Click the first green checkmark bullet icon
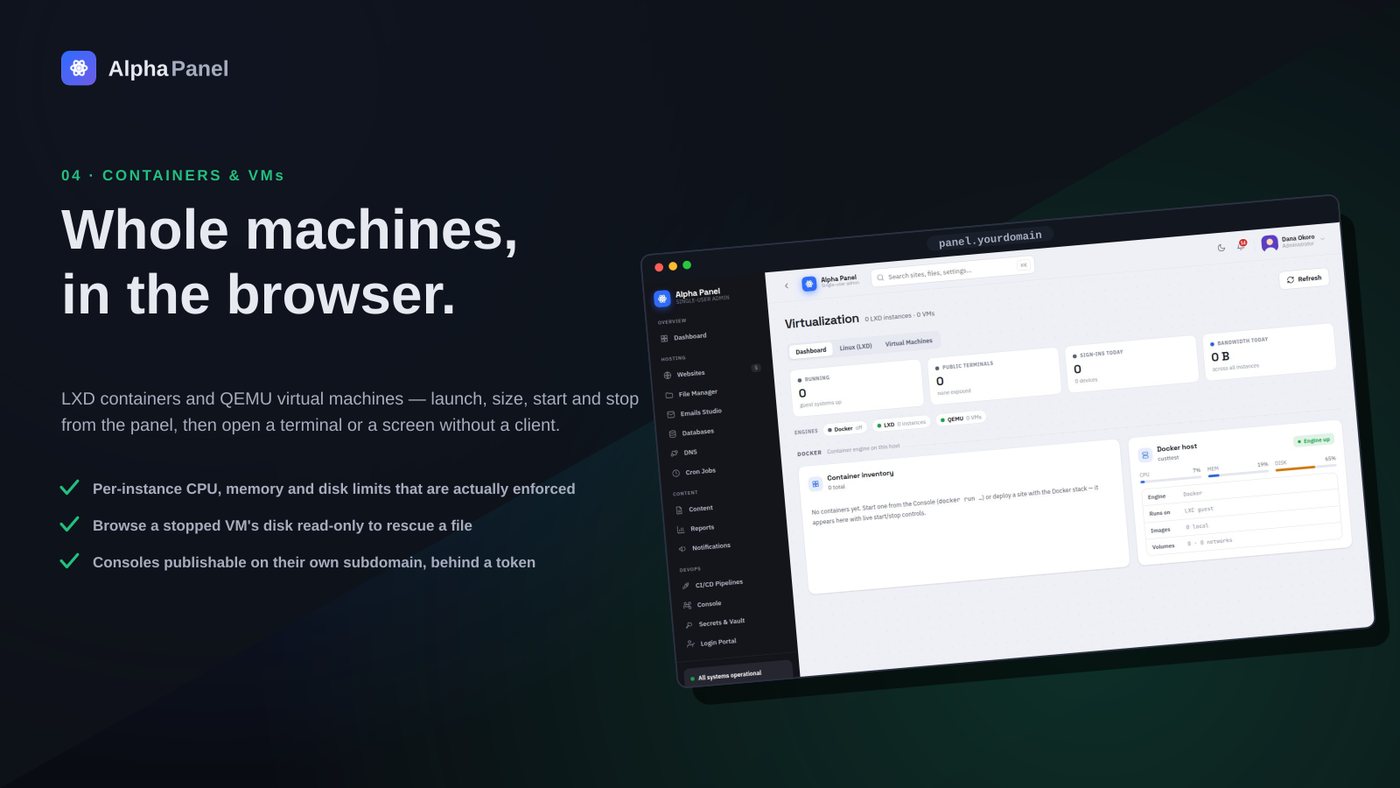This screenshot has width=1400, height=788. click(69, 488)
